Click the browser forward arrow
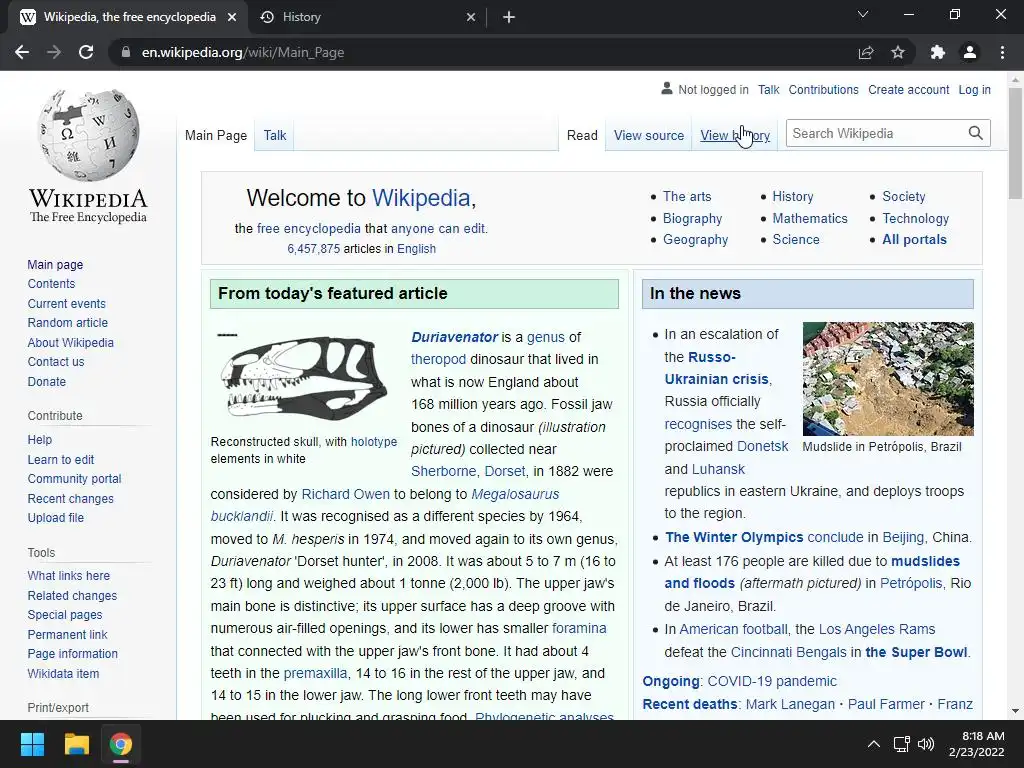The height and width of the screenshot is (768, 1024). tap(54, 52)
